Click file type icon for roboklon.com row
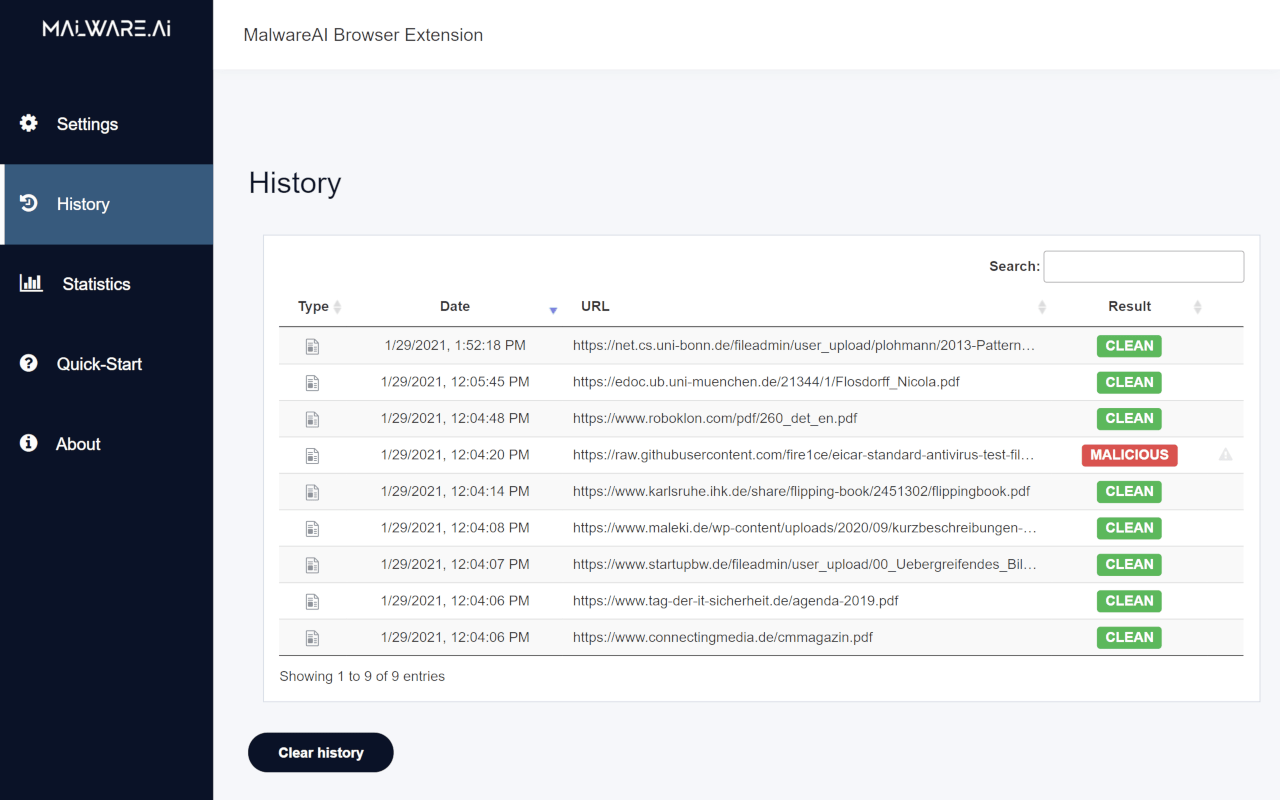The width and height of the screenshot is (1280, 800). click(312, 419)
